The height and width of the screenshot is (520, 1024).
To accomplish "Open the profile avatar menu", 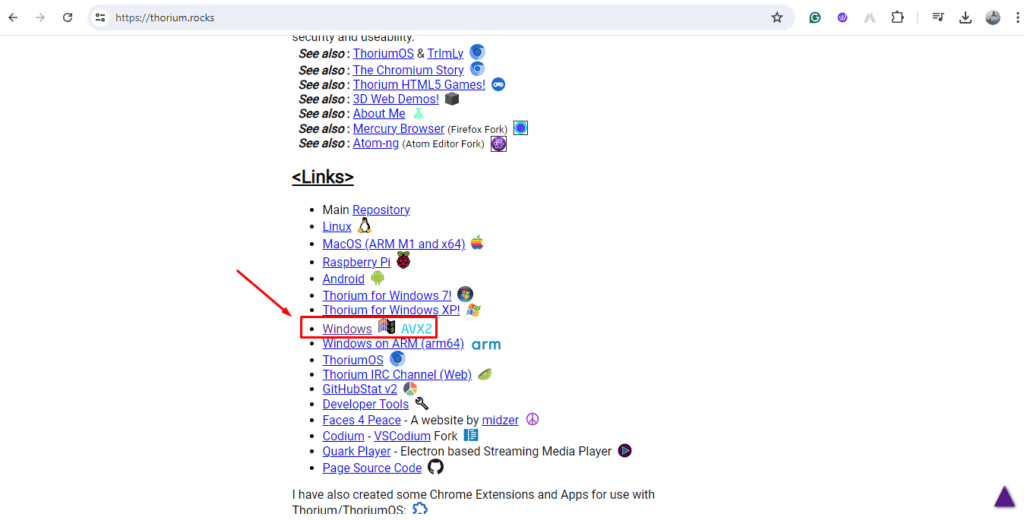I will click(x=993, y=18).
